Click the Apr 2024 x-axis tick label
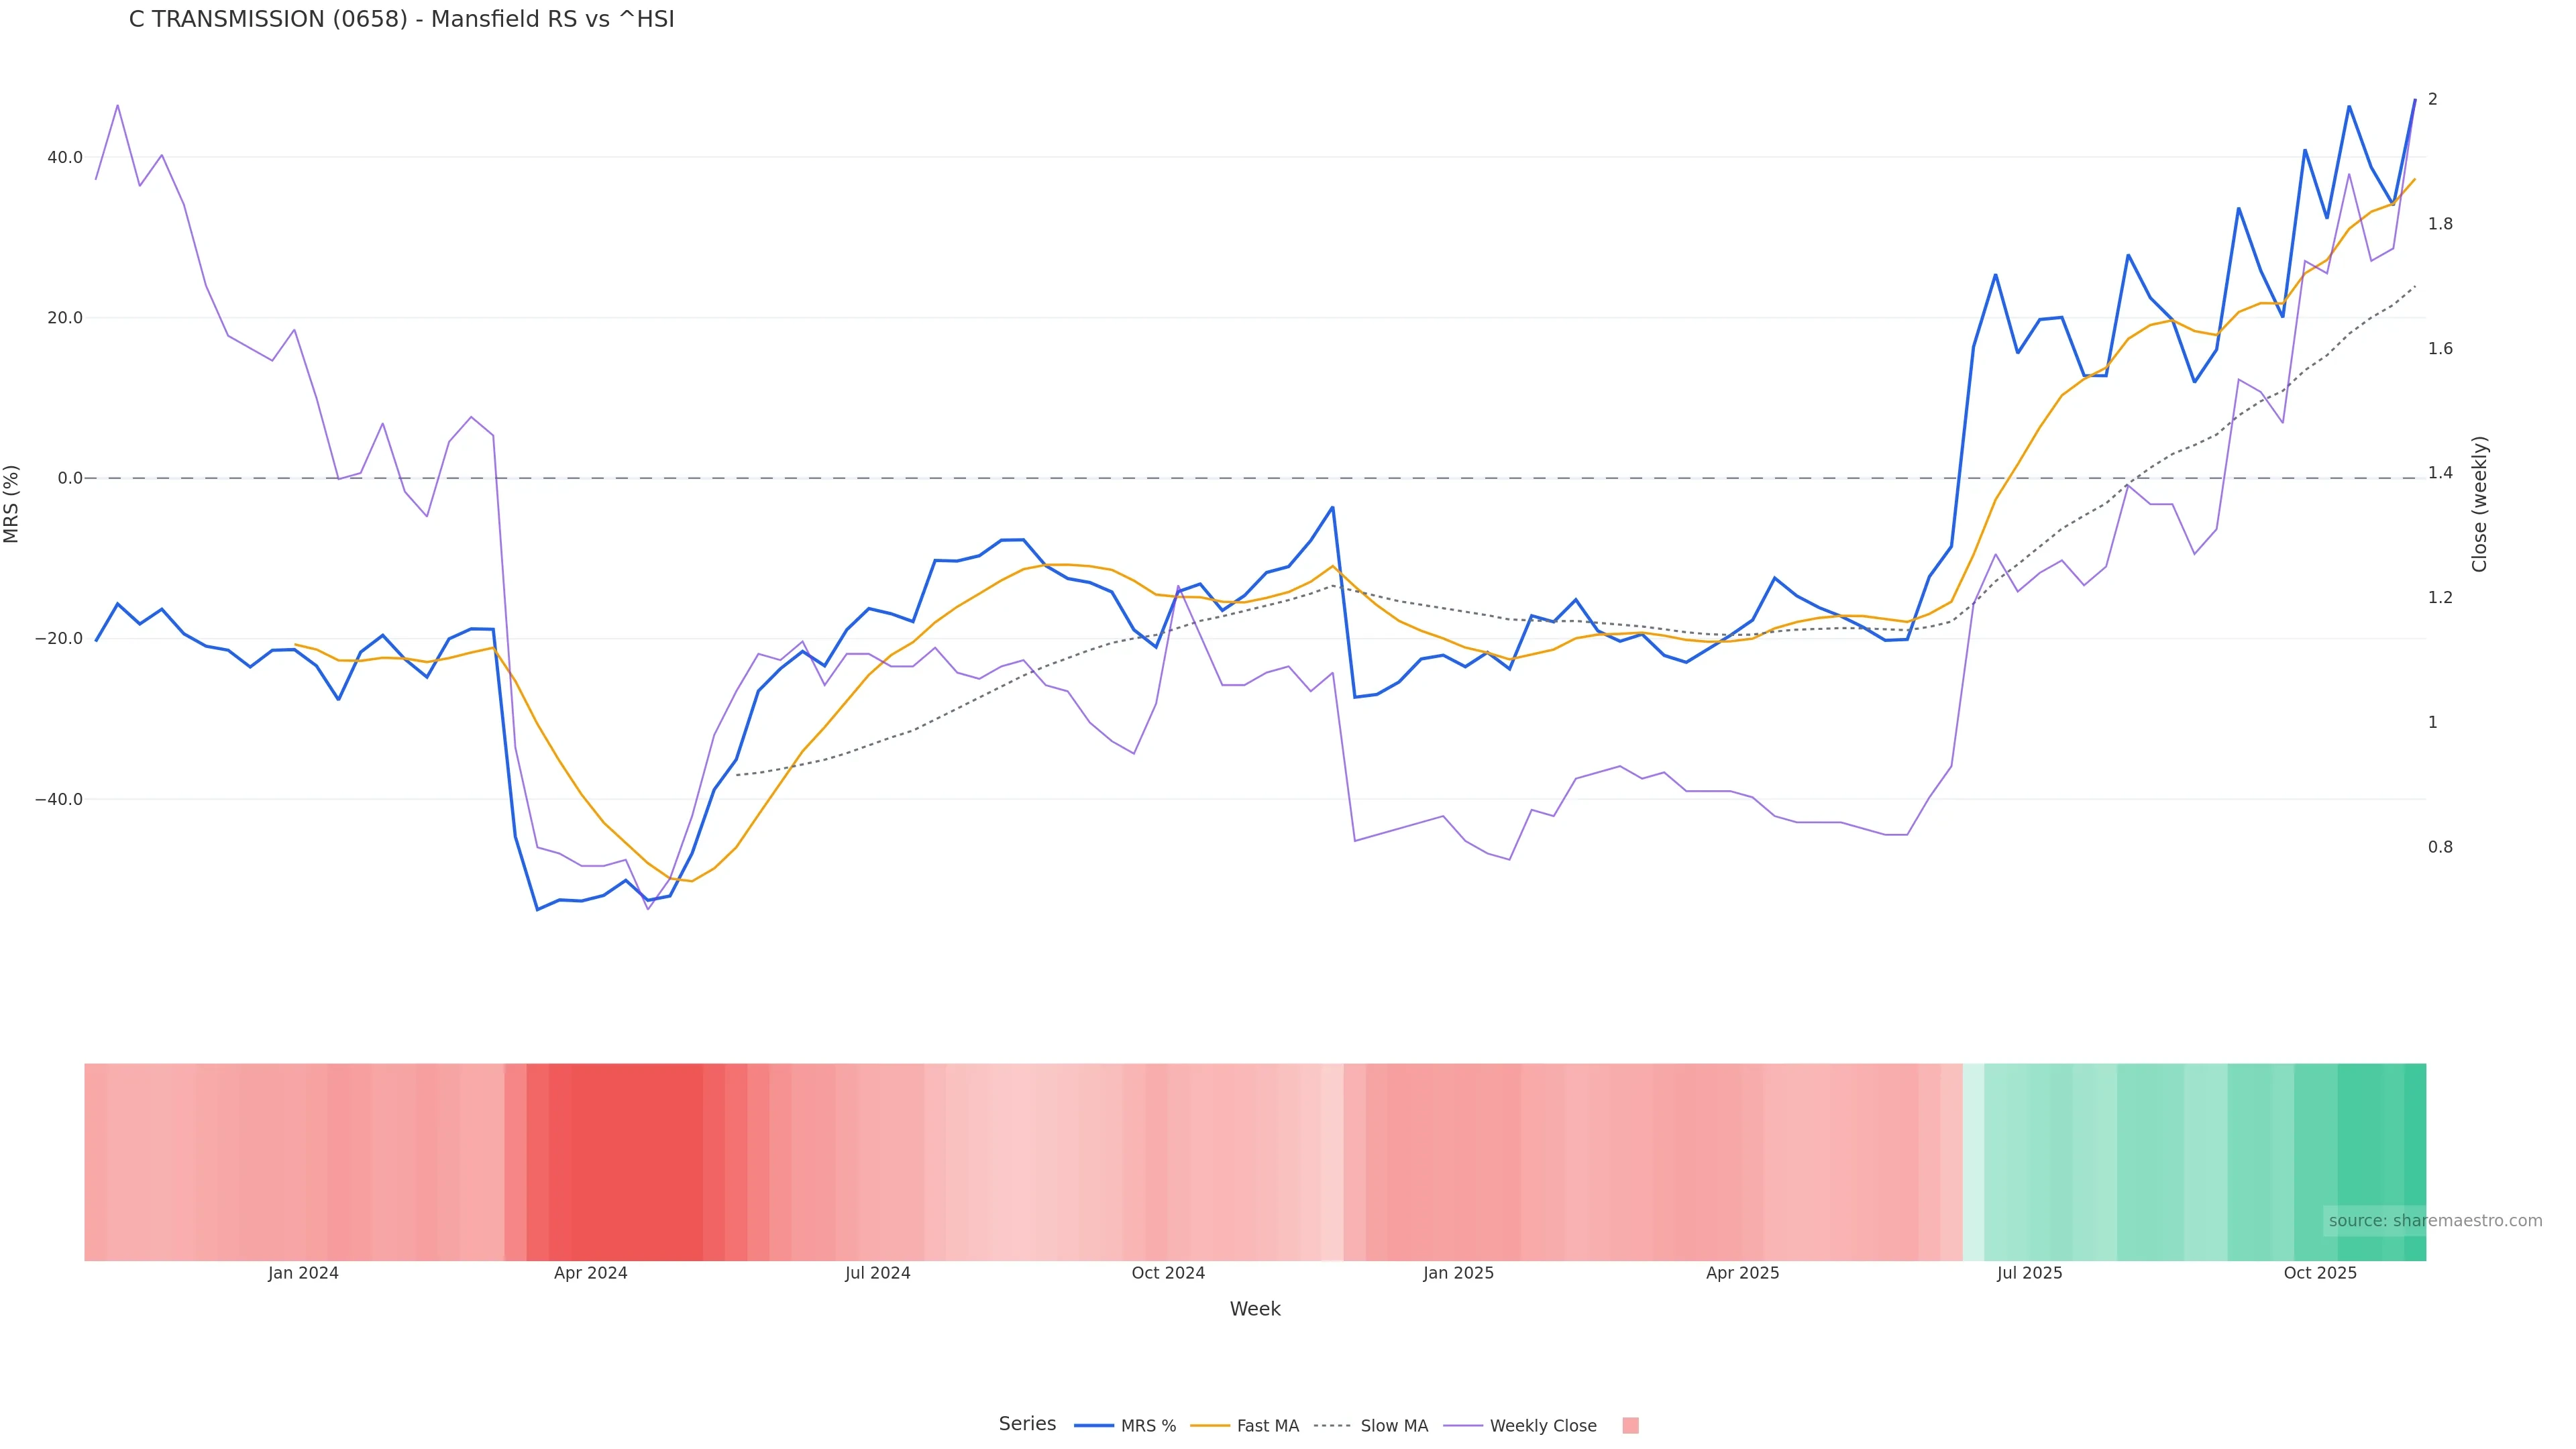Viewport: 2576px width, 1449px height. click(590, 1273)
